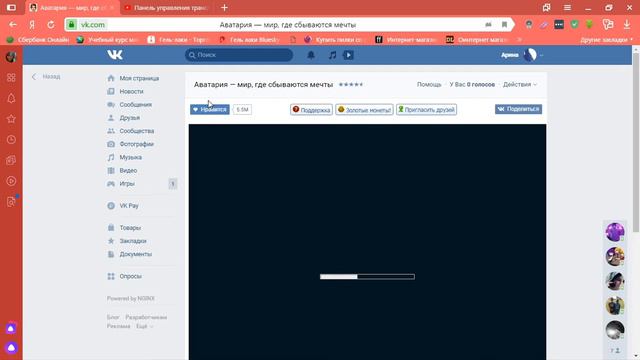Viewport: 640px width, 360px height.
Task: Click У Вас 0 голосов link
Action: coord(472,84)
